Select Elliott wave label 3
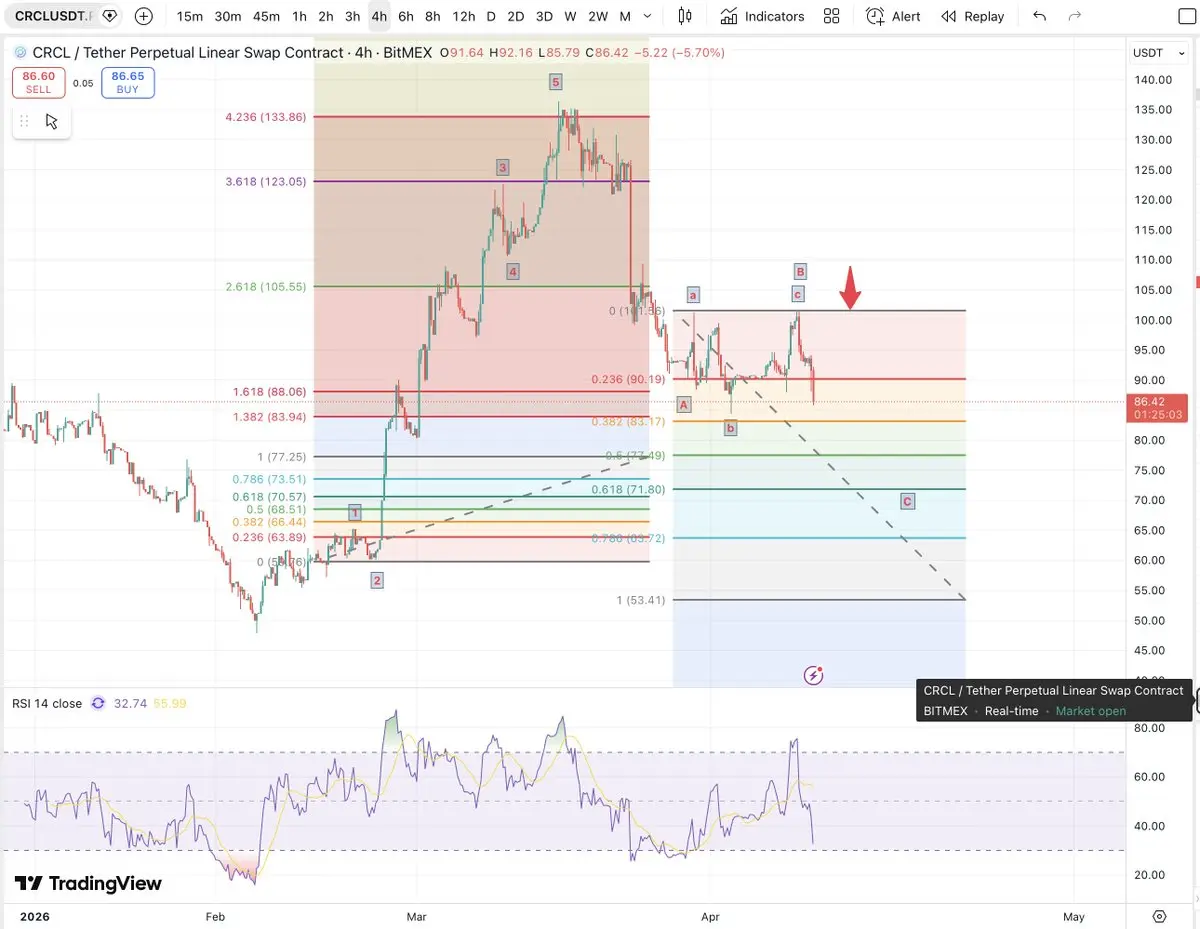 click(x=503, y=167)
